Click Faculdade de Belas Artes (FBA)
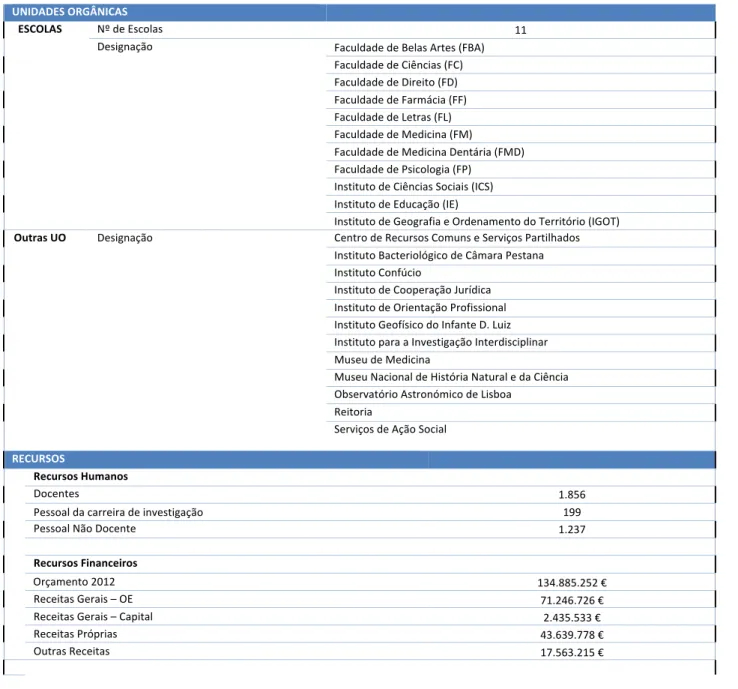 pos(409,48)
